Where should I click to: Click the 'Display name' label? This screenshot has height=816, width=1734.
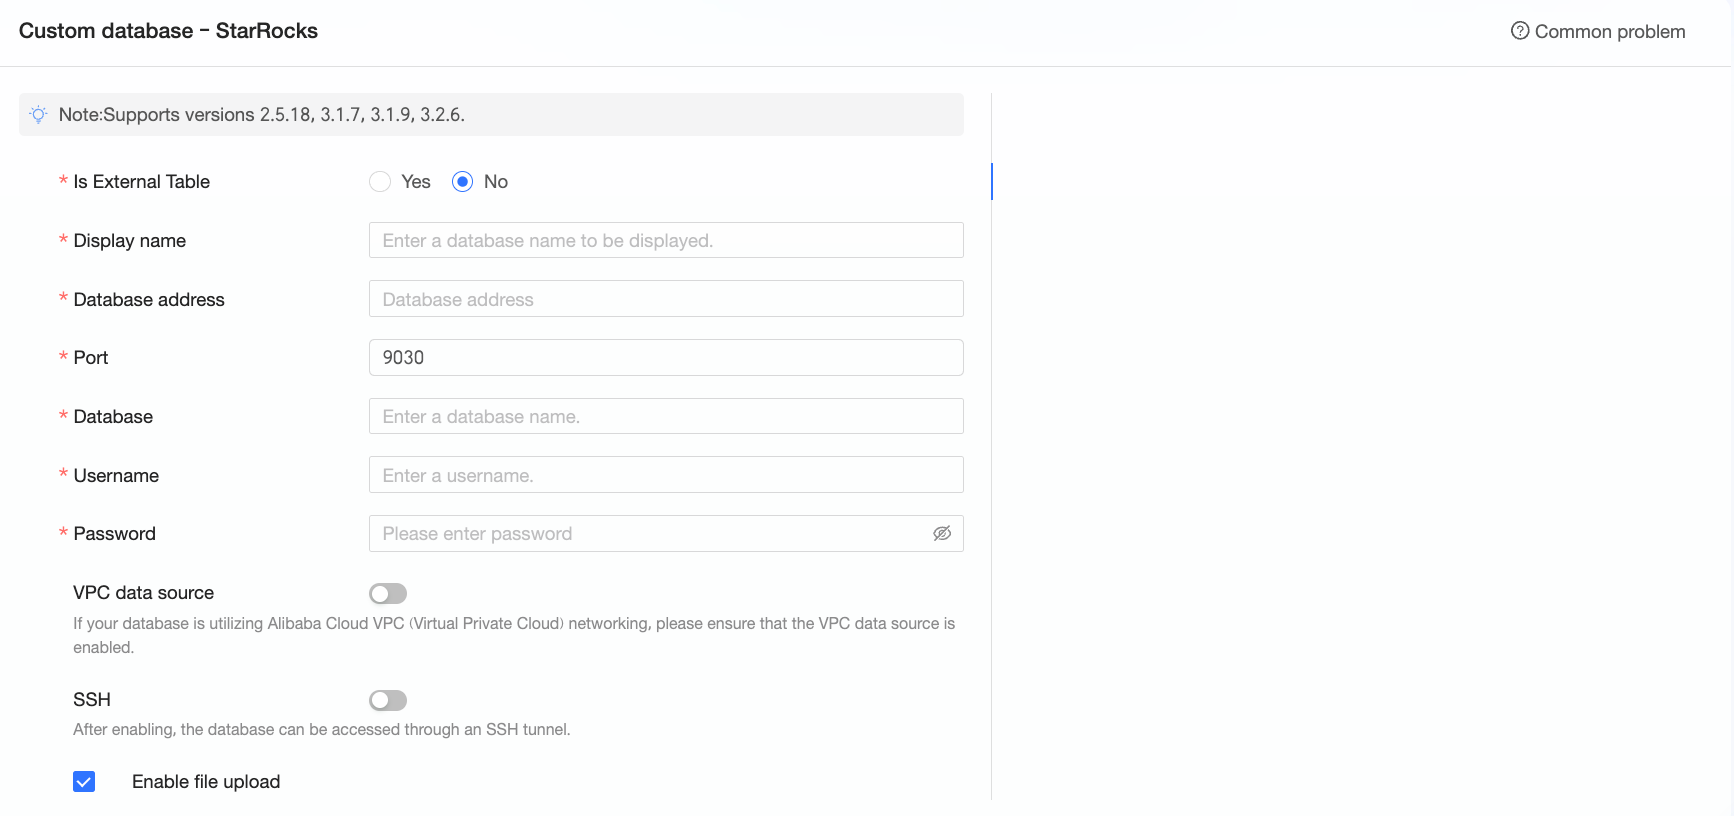coord(130,241)
